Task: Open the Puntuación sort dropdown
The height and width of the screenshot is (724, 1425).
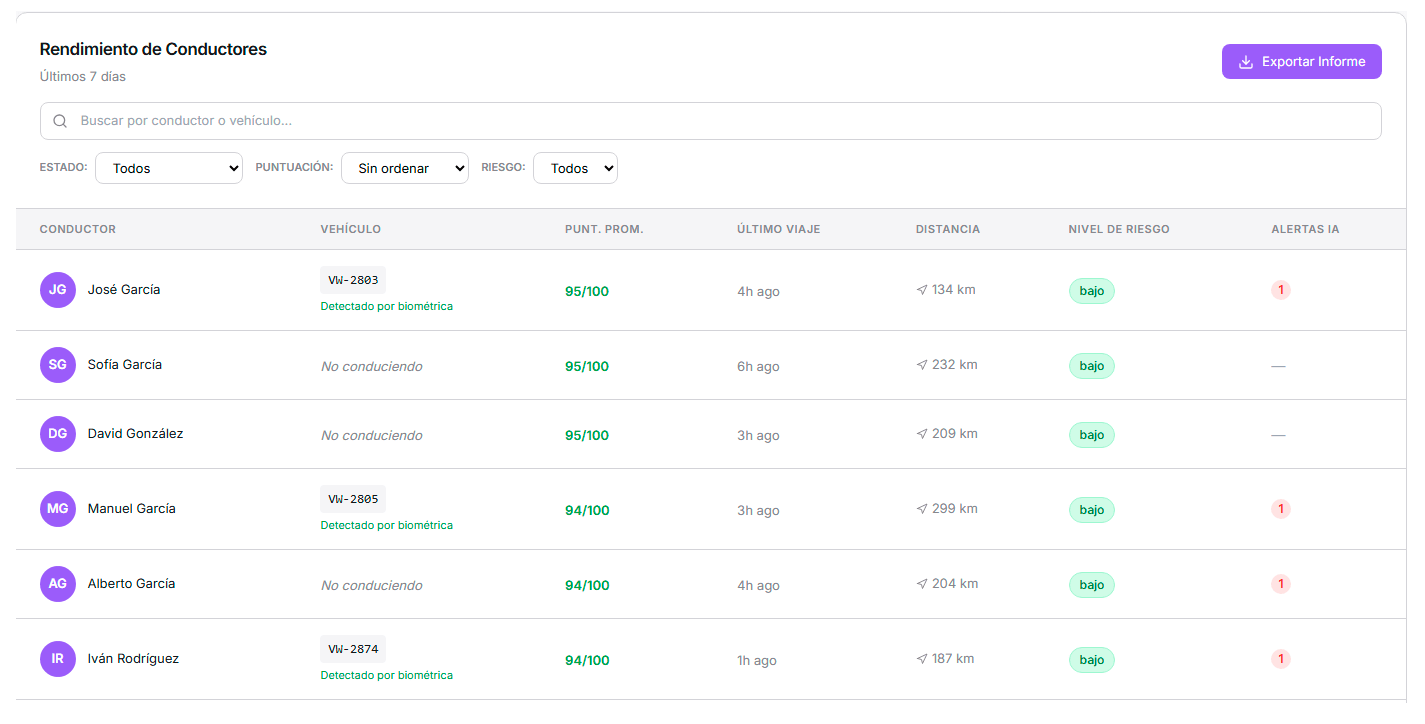Action: (x=405, y=168)
